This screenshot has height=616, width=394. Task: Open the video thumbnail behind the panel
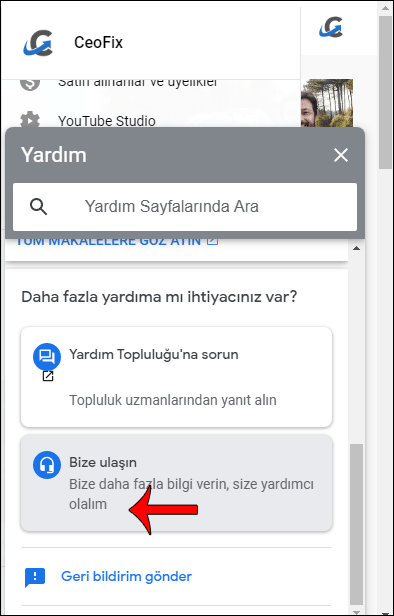pyautogui.click(x=327, y=103)
